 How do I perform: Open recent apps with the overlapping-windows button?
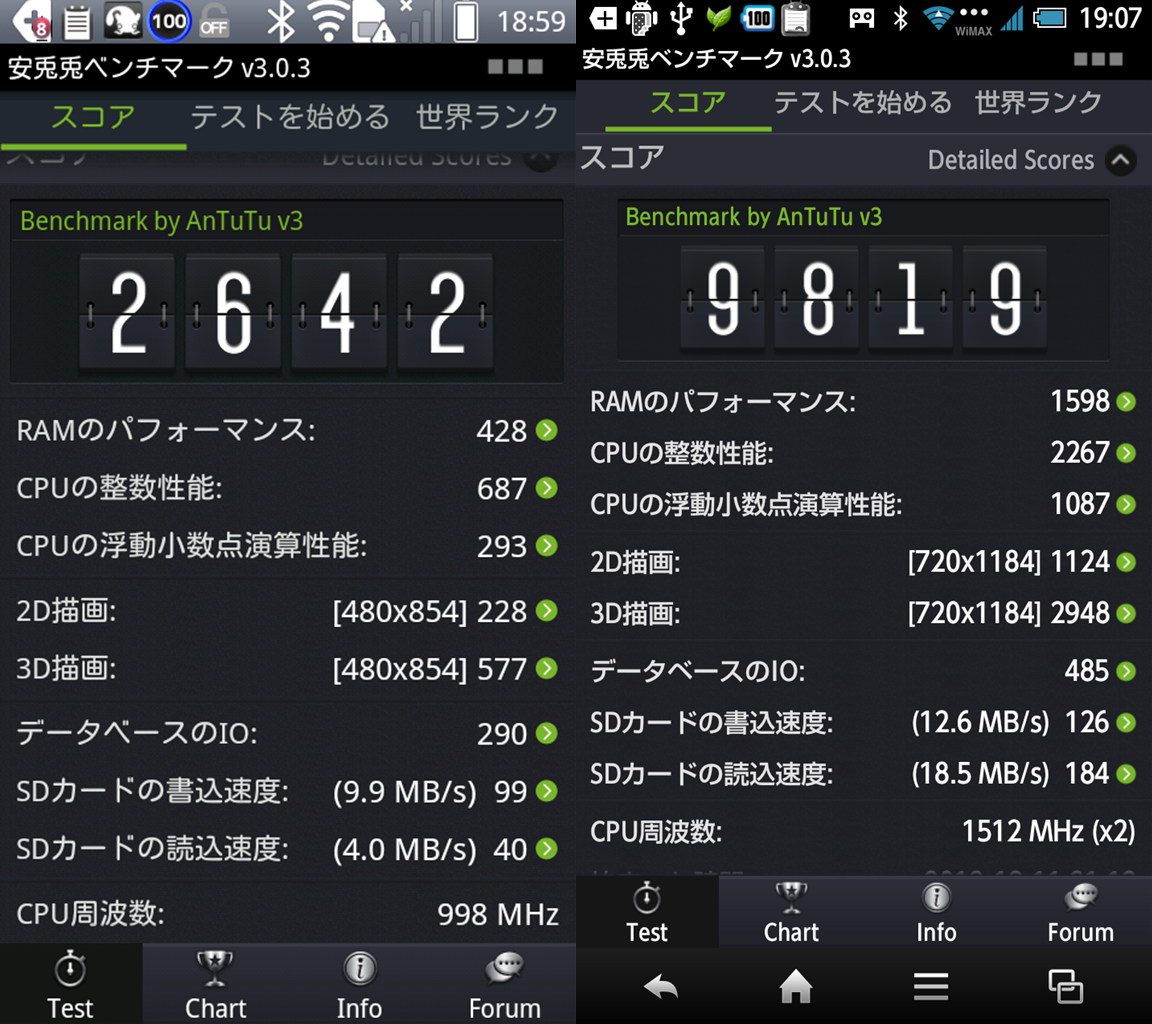(1065, 987)
